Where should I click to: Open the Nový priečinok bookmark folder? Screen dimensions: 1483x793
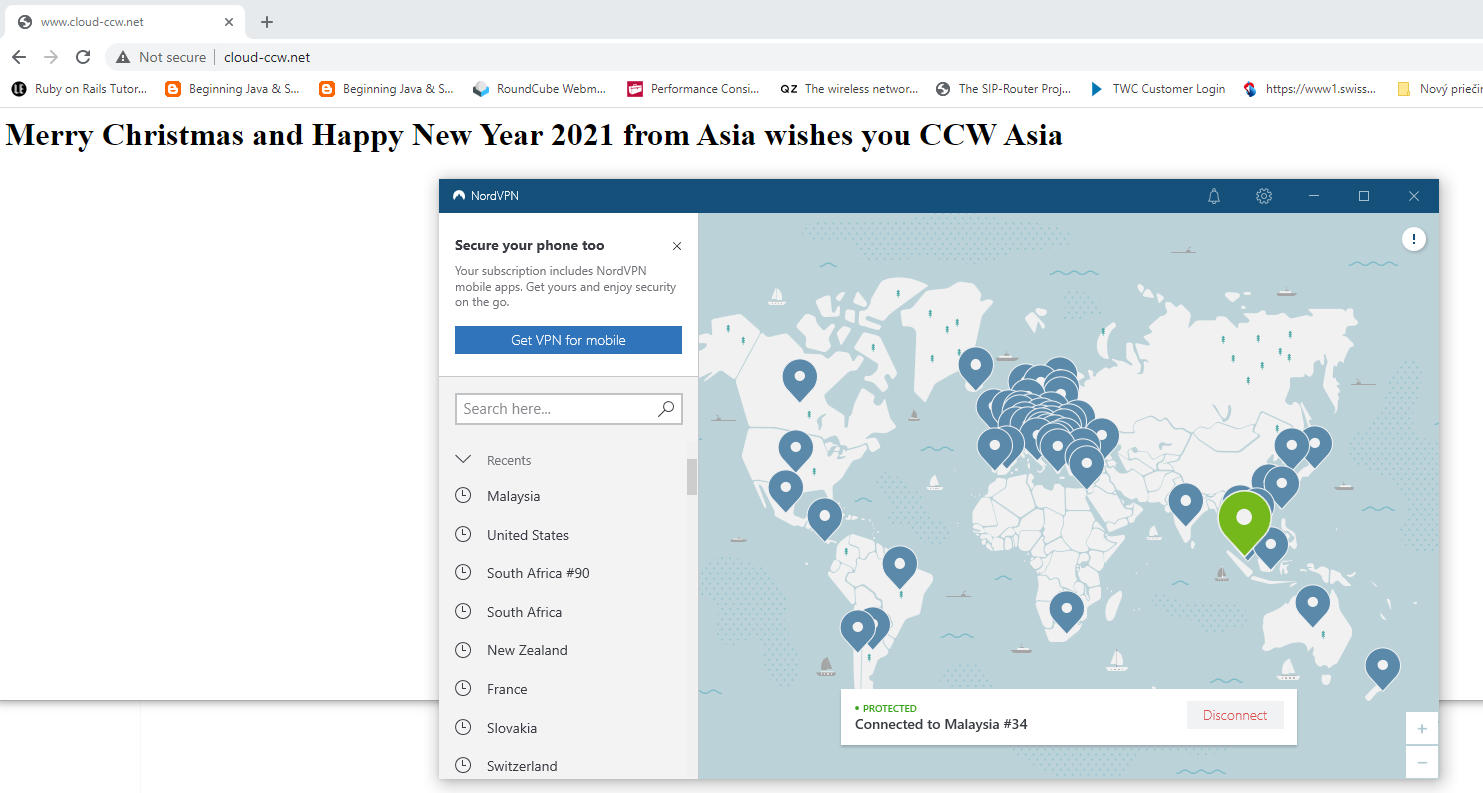coord(1439,89)
